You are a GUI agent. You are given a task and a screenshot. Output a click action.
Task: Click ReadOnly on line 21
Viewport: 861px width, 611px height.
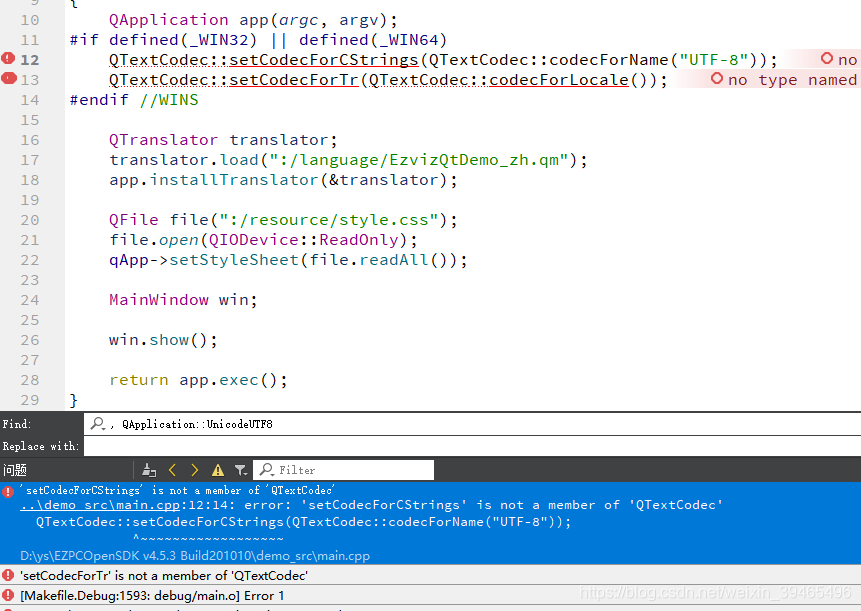tap(359, 240)
